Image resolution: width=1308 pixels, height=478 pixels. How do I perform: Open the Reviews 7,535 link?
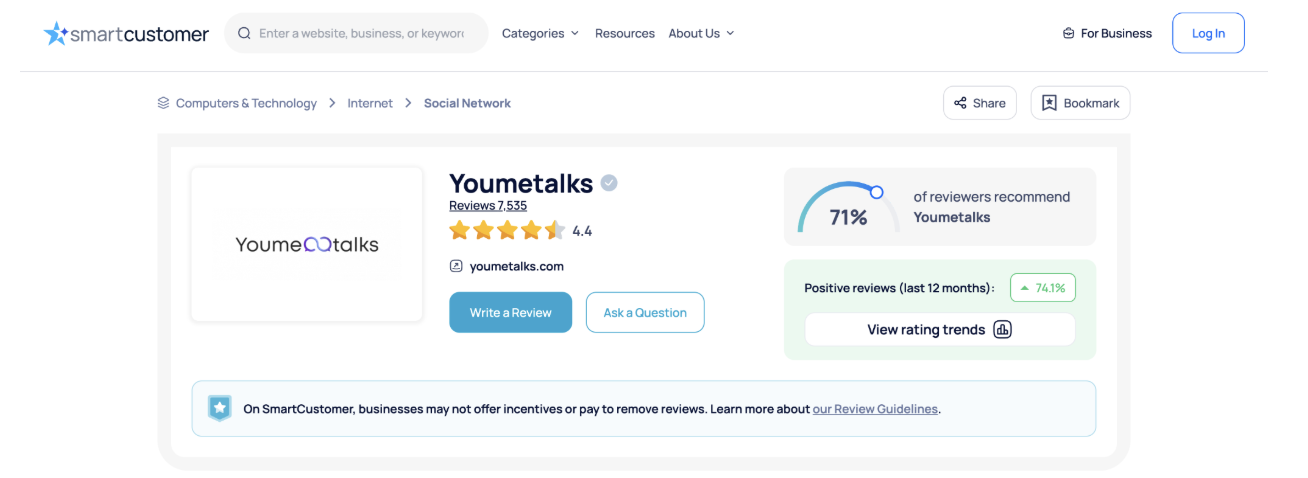pyautogui.click(x=488, y=205)
